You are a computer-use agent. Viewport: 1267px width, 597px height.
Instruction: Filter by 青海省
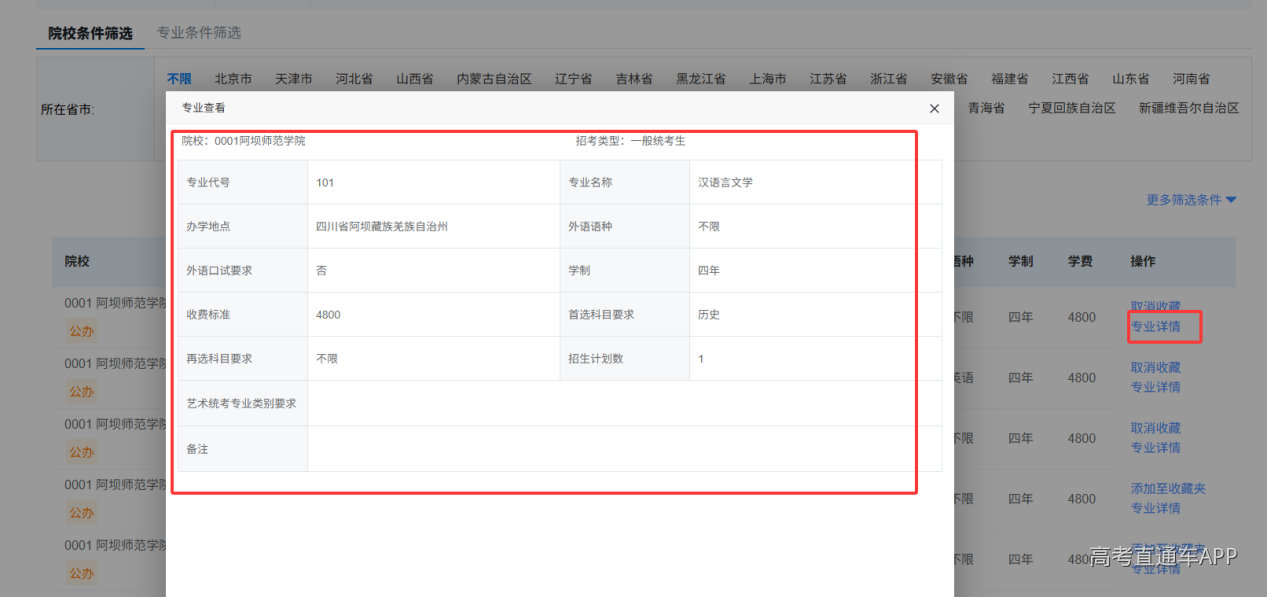click(986, 108)
